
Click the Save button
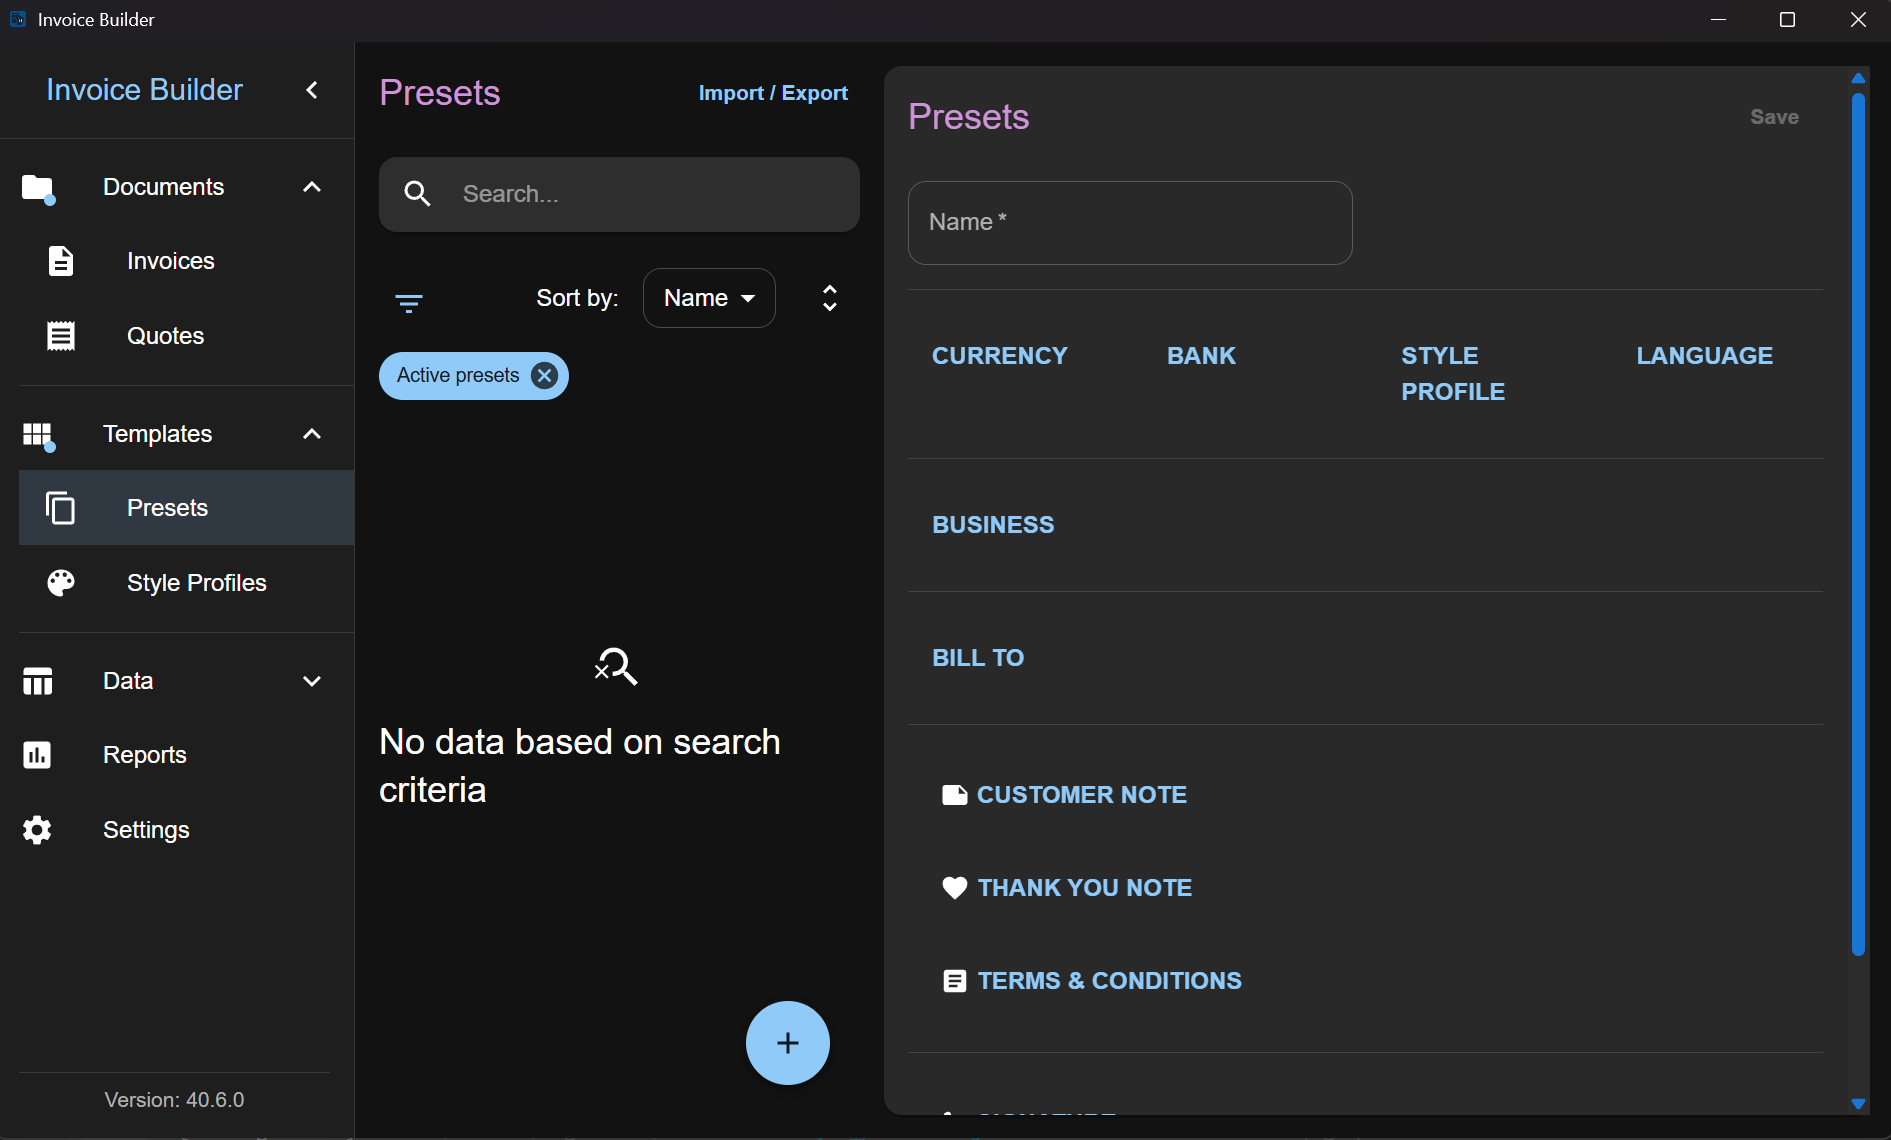[x=1774, y=117]
